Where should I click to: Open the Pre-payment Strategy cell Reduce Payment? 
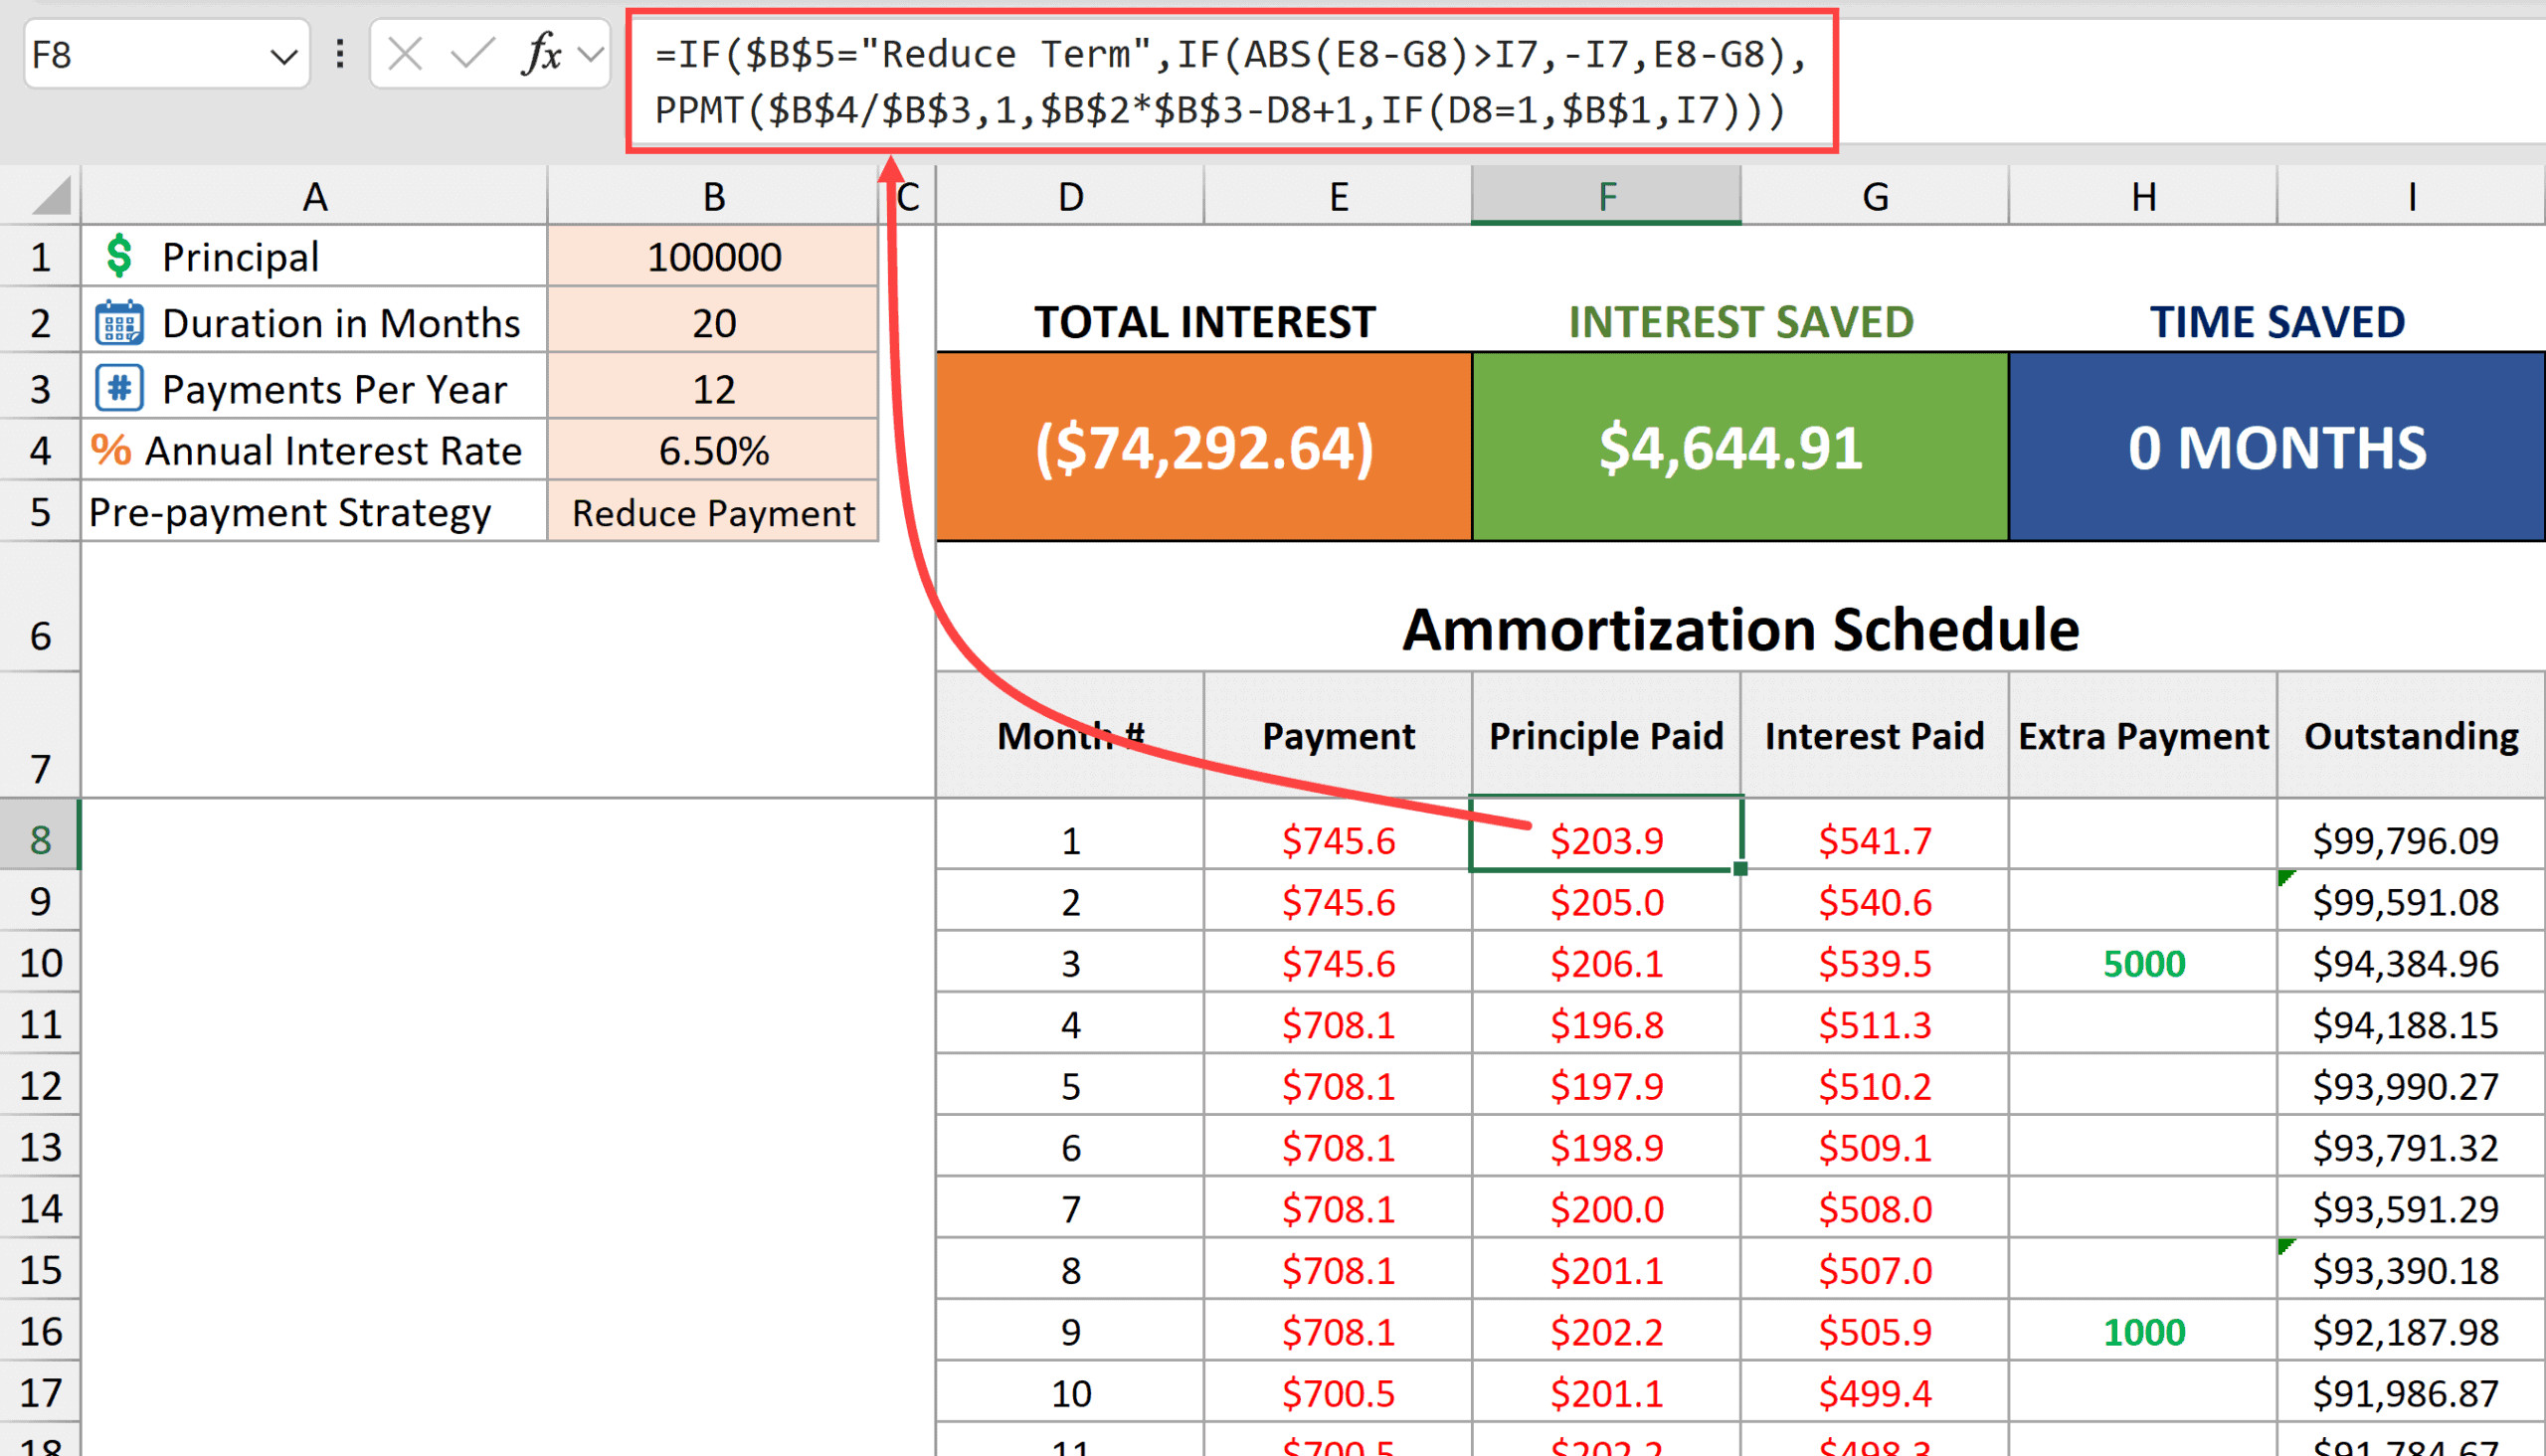[713, 513]
